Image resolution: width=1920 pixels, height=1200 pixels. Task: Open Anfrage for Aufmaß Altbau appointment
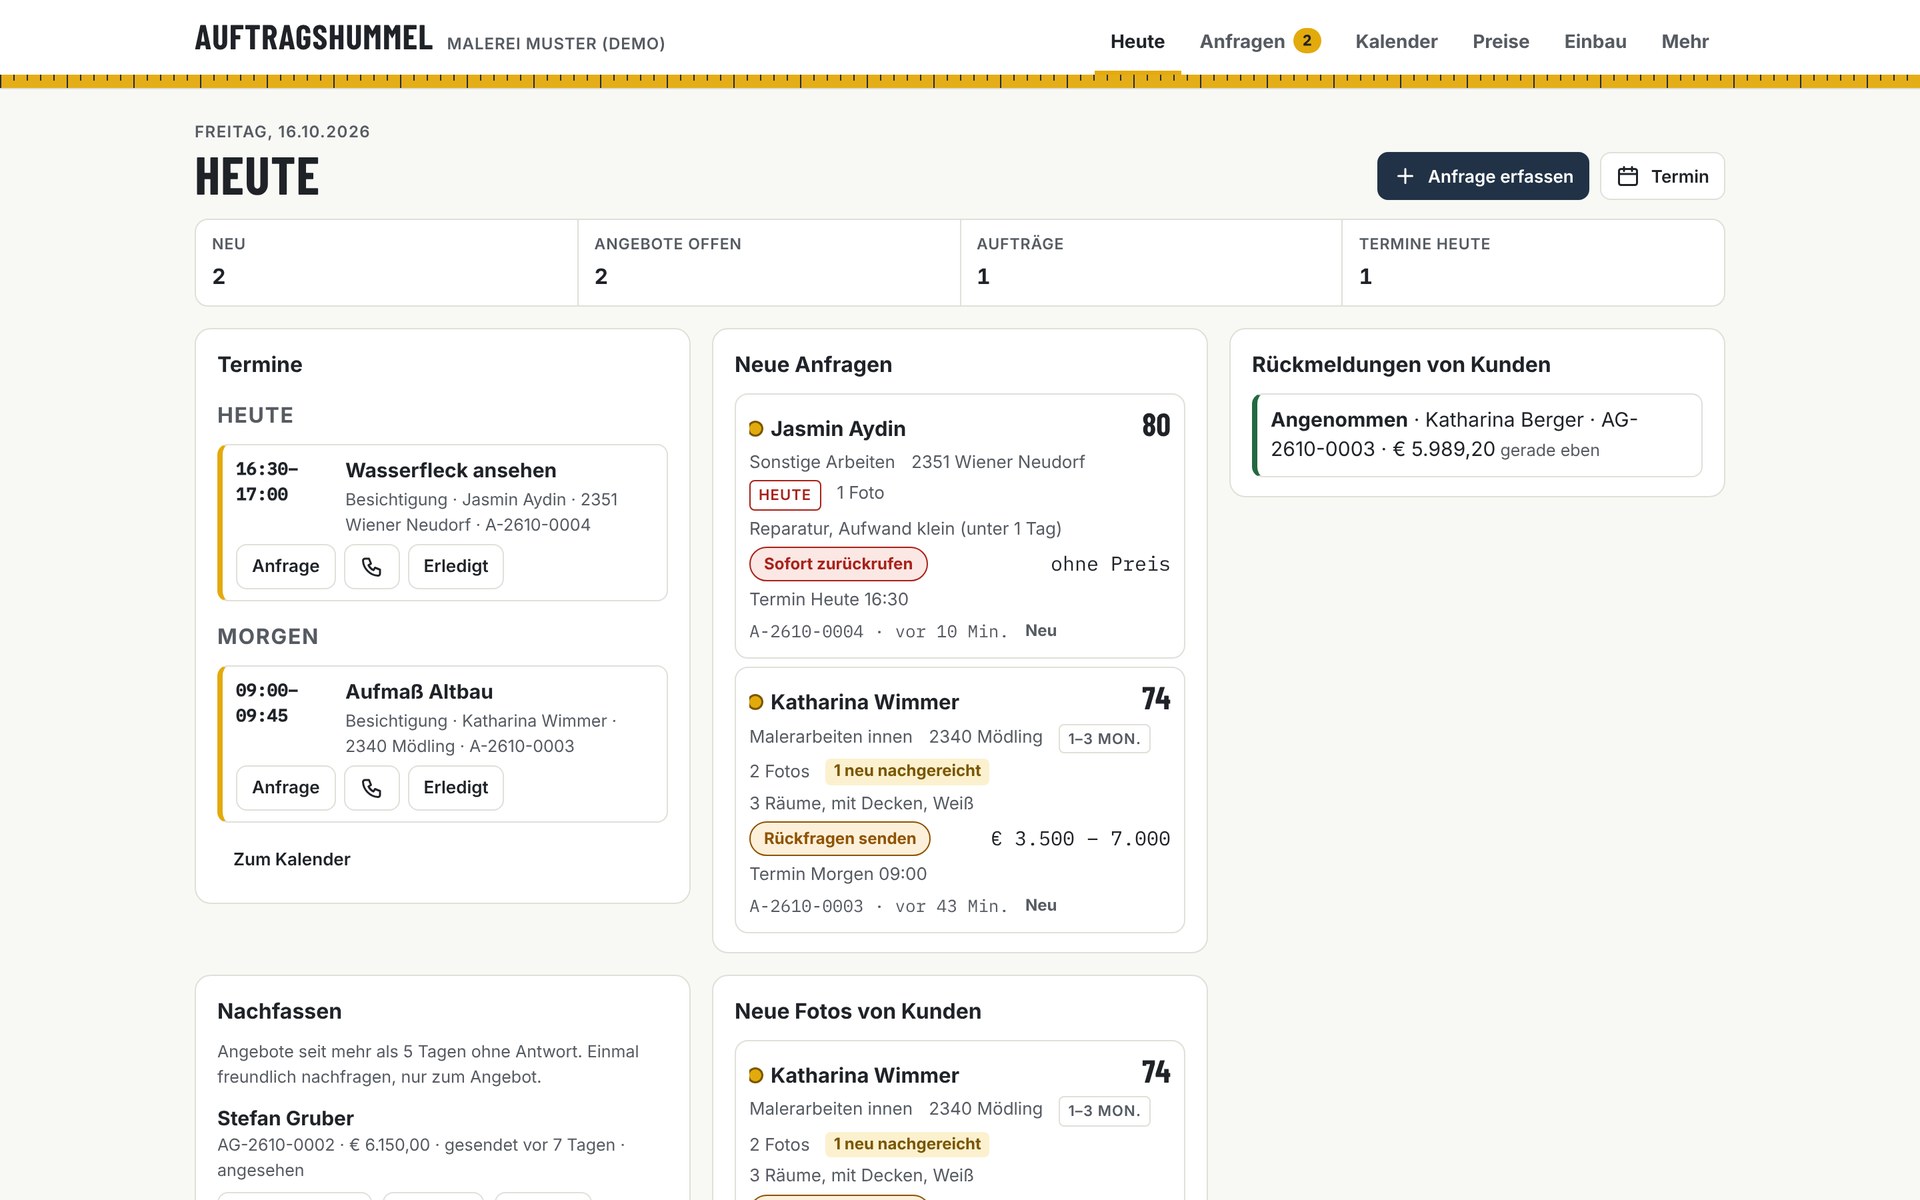click(286, 788)
